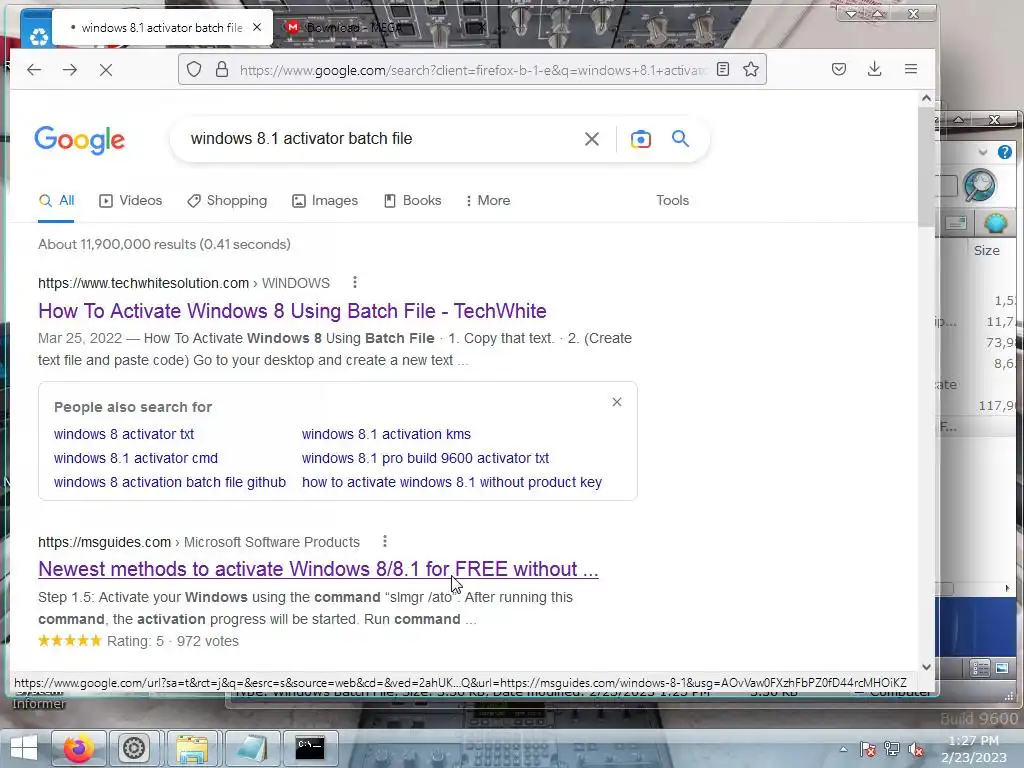Image resolution: width=1024 pixels, height=768 pixels.
Task: Switch to the Books tab
Action: [x=412, y=200]
